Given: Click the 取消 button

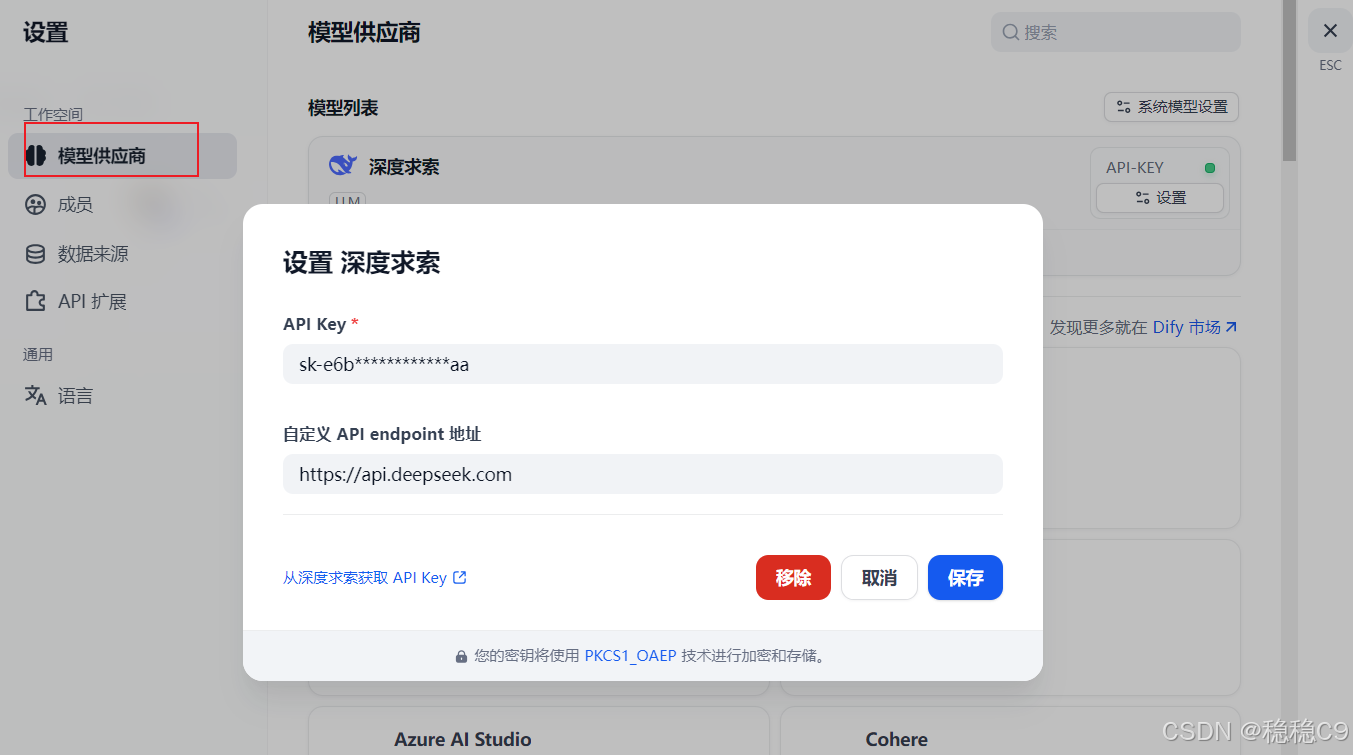Looking at the screenshot, I should [x=879, y=578].
